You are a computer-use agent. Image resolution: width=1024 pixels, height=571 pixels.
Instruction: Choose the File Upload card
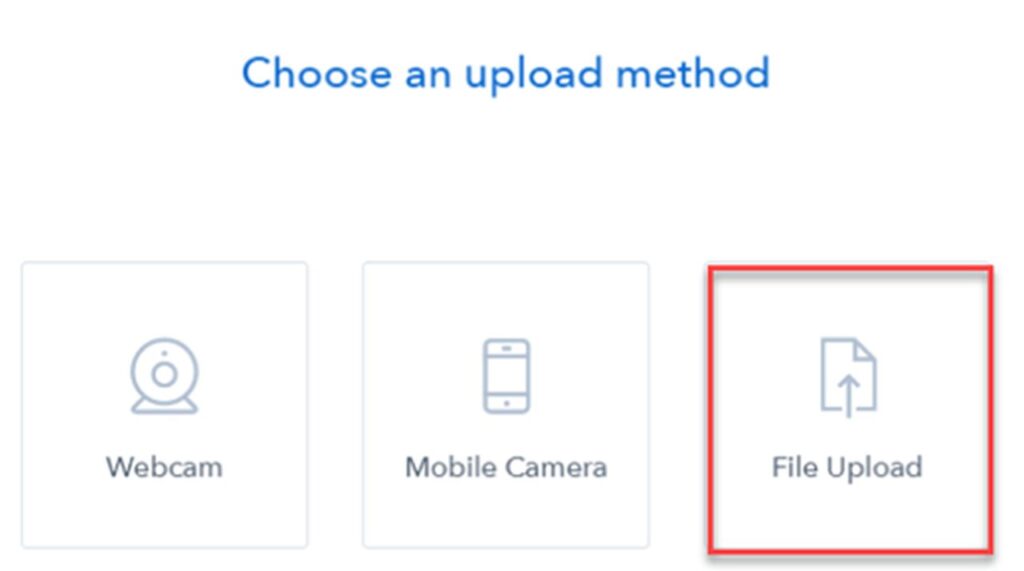[x=850, y=410]
